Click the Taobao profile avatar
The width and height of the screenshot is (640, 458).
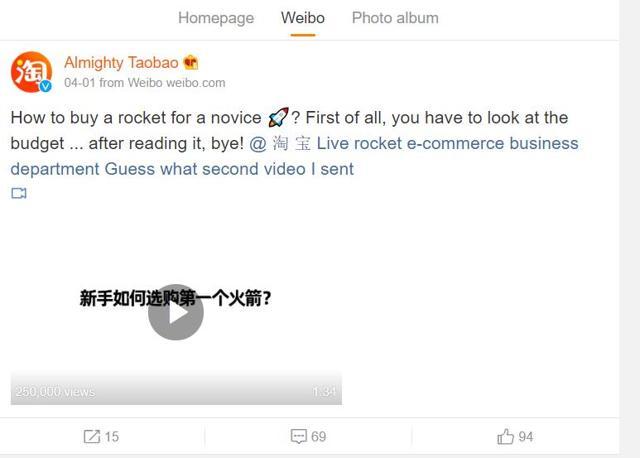[x=31, y=72]
